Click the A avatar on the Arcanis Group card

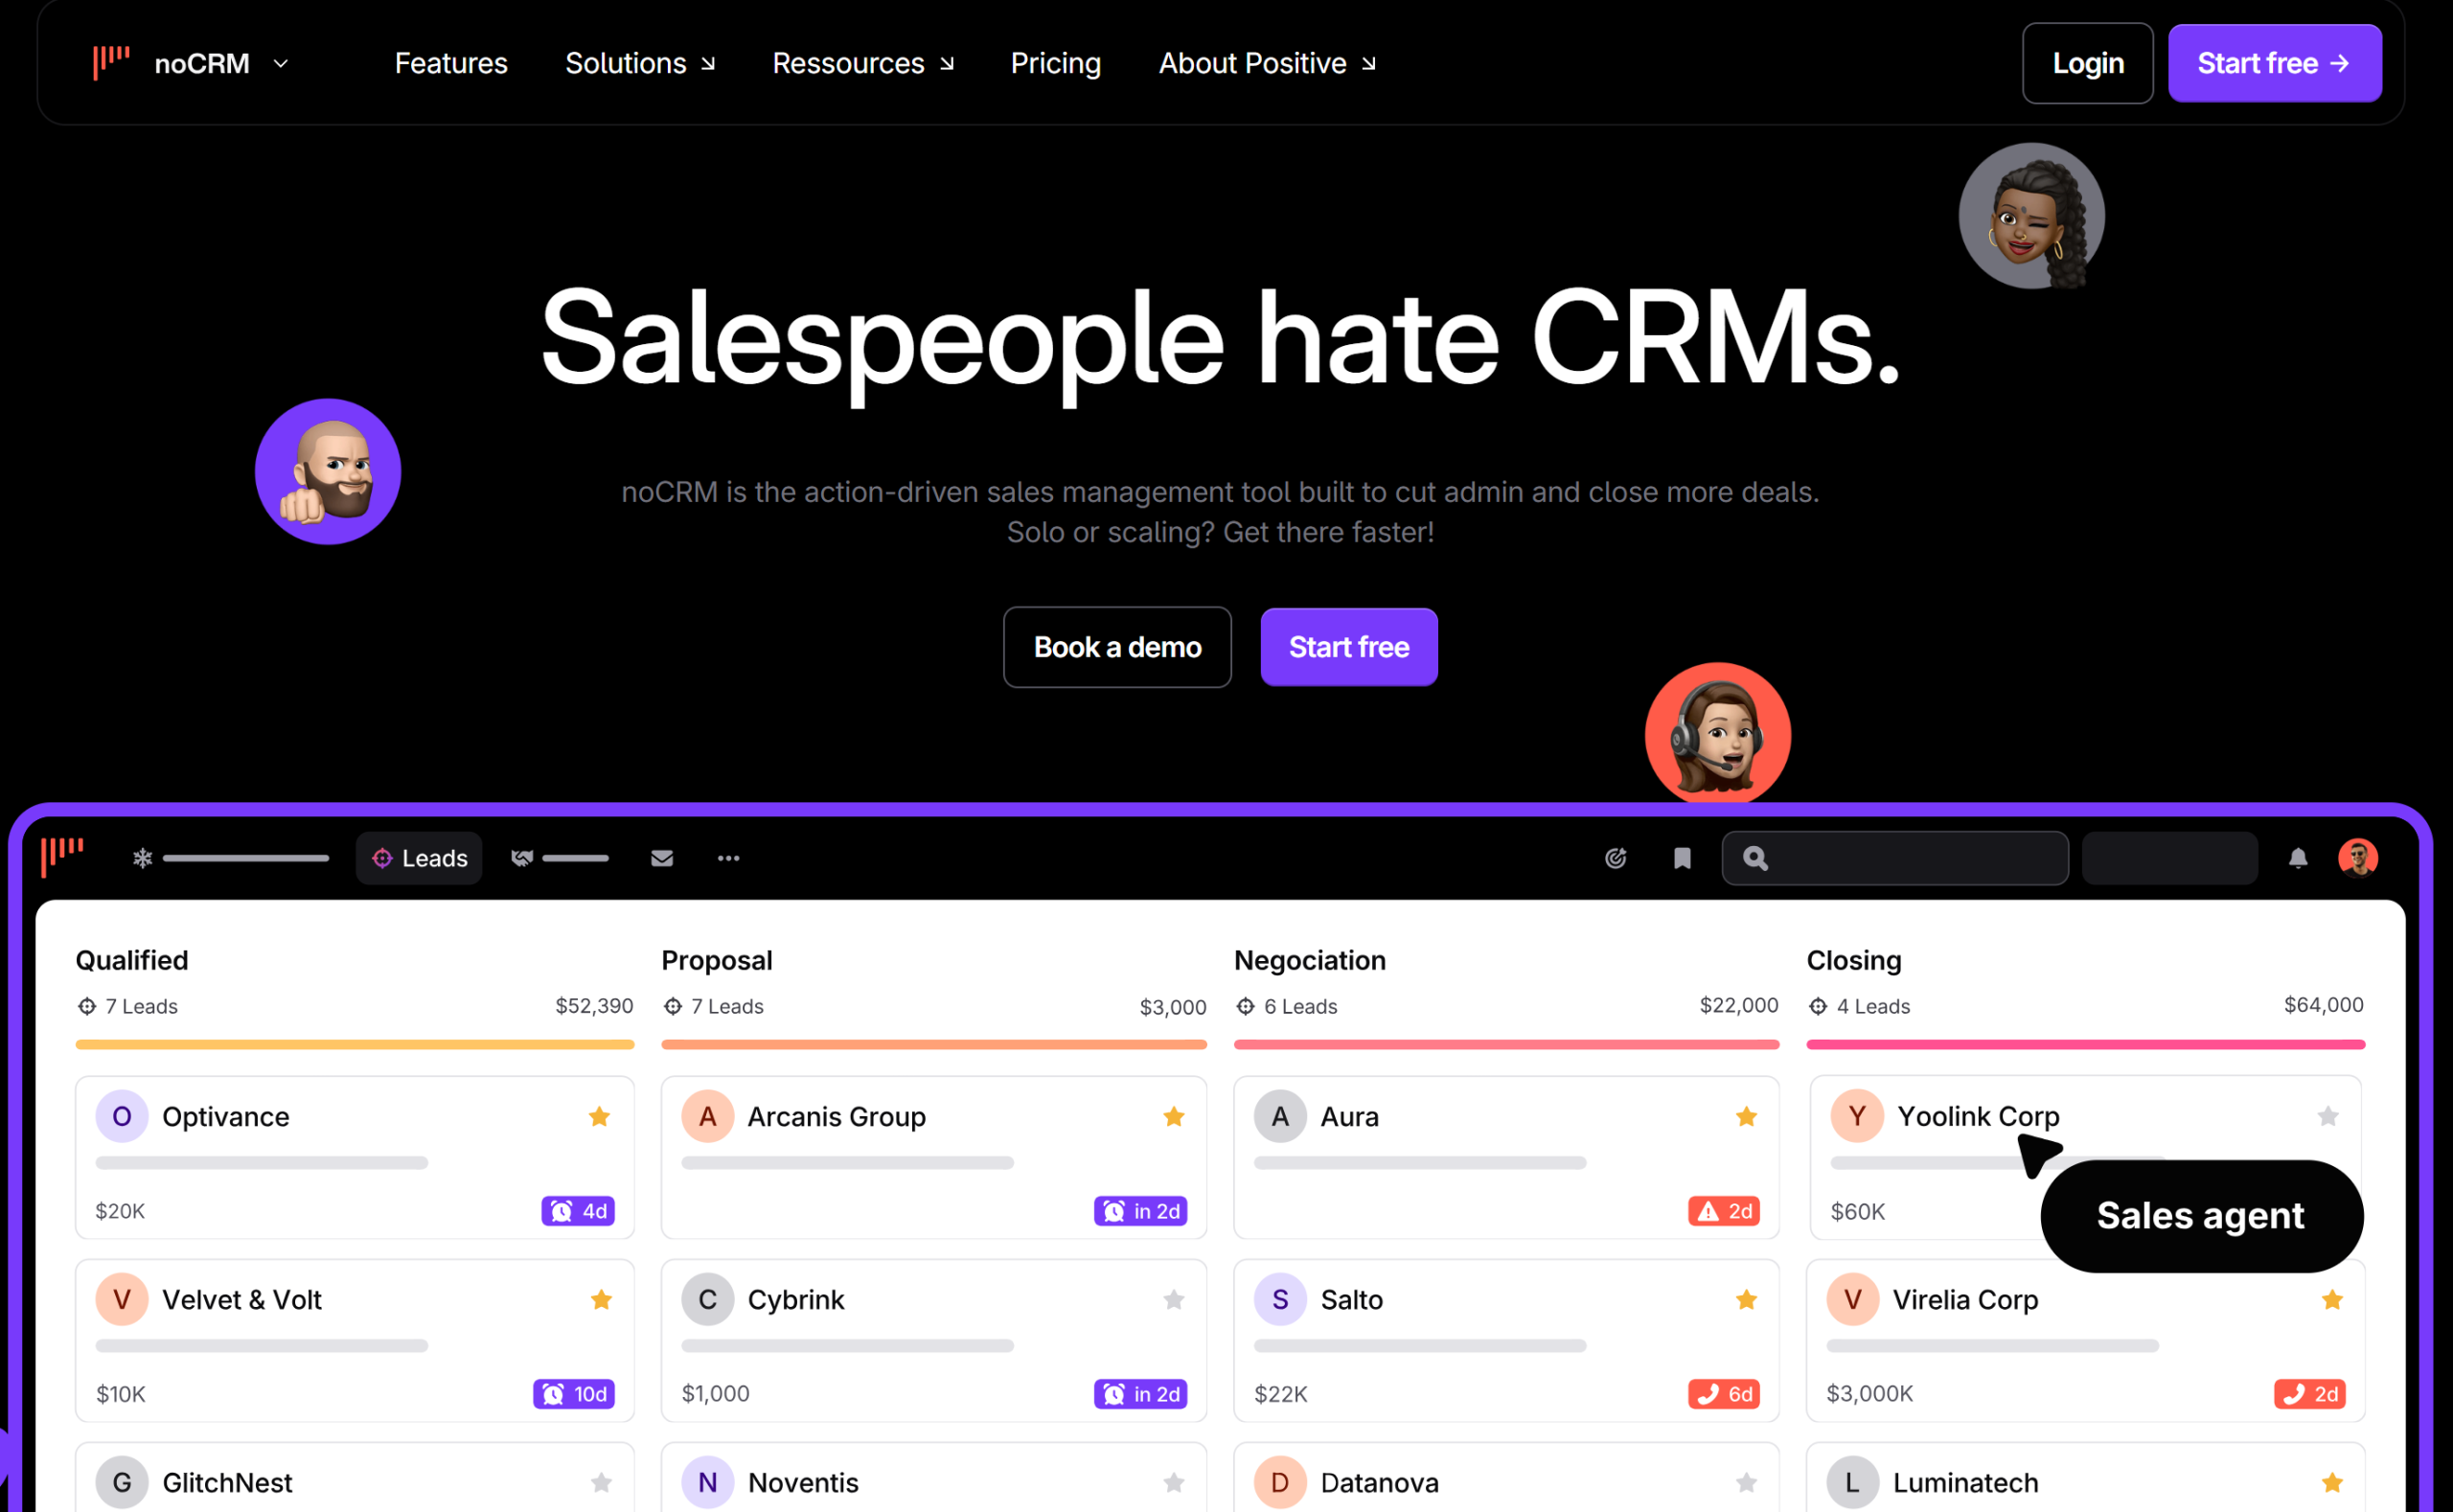tap(708, 1116)
